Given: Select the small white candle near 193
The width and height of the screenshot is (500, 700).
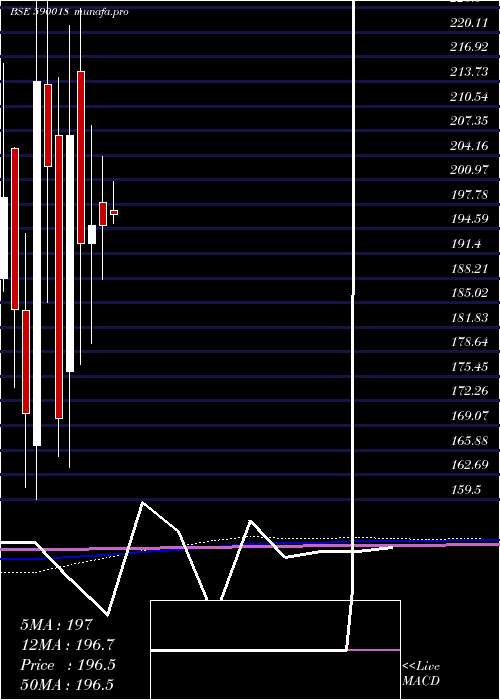Looking at the screenshot, I should click(x=92, y=234).
